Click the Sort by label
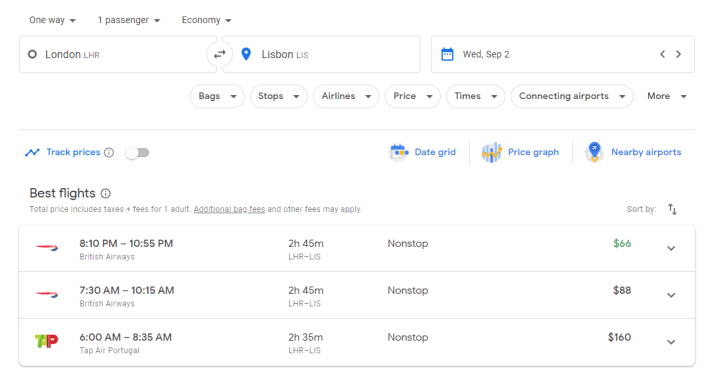Viewport: 718px width, 379px height. tap(641, 209)
